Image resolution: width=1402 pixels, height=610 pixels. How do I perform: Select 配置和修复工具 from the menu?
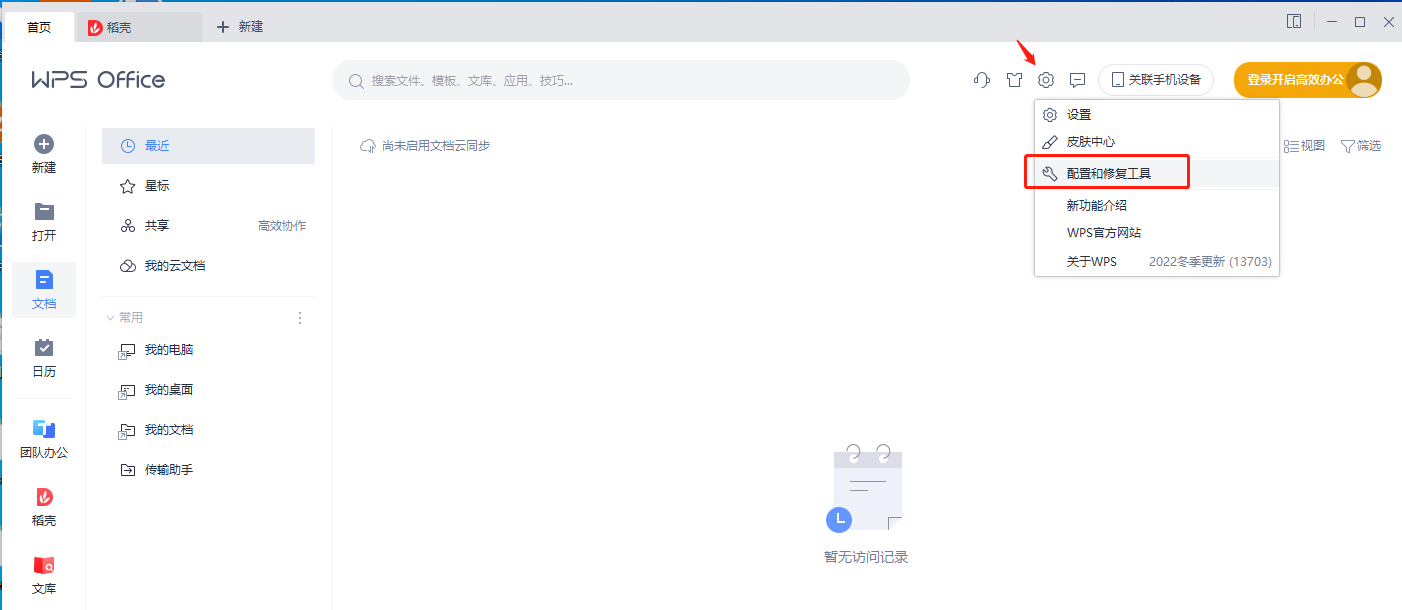point(1107,172)
